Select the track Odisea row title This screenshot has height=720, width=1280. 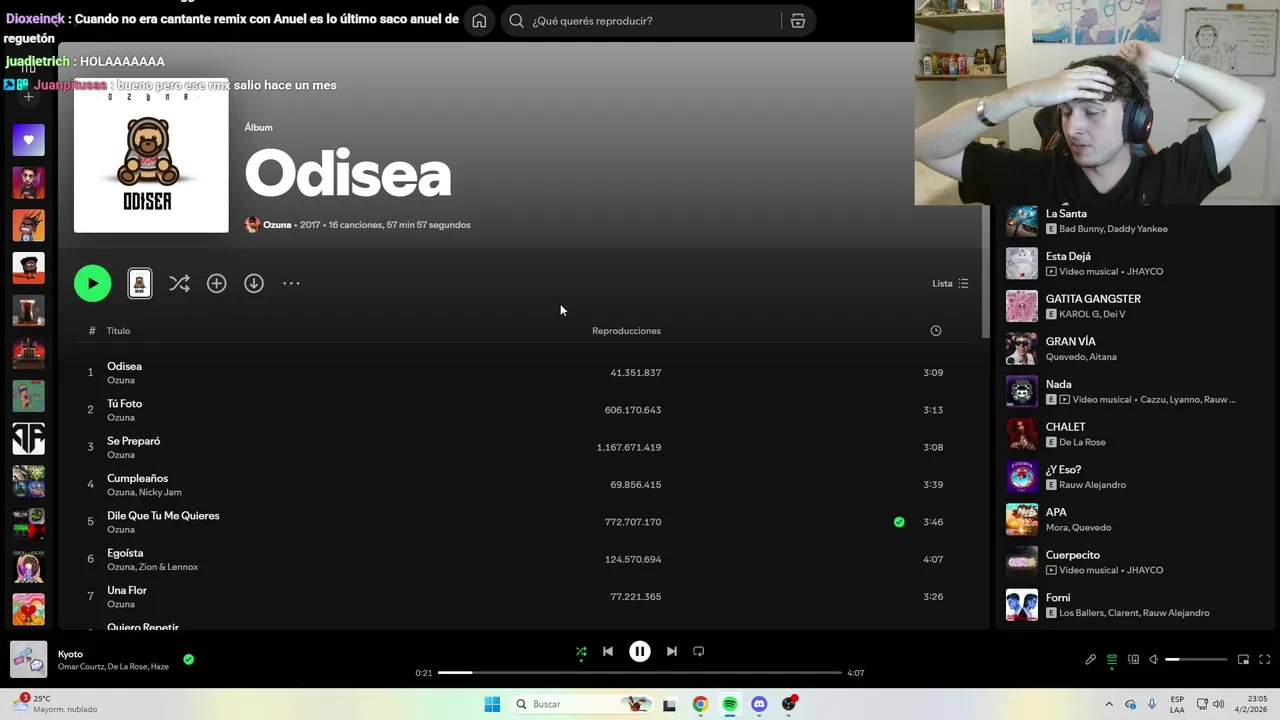click(x=124, y=366)
